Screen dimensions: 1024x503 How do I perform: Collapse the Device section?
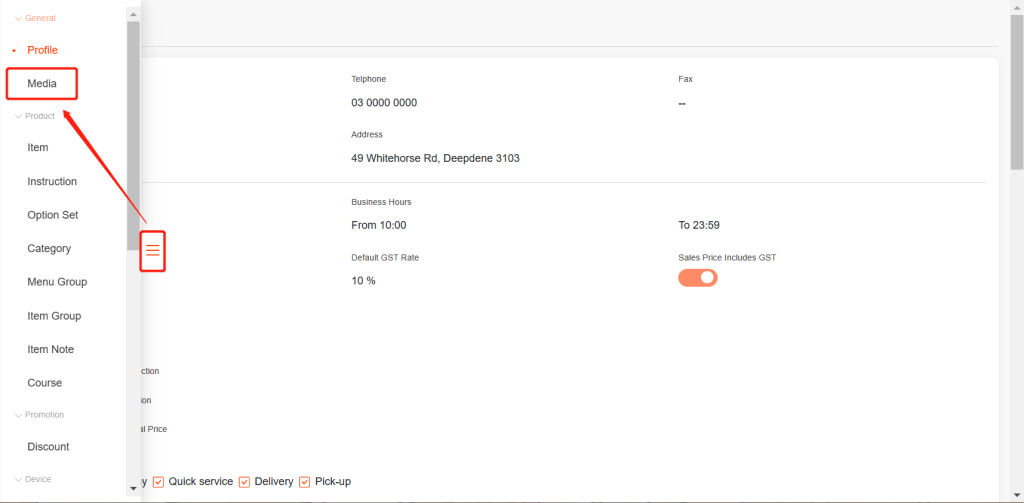click(33, 480)
